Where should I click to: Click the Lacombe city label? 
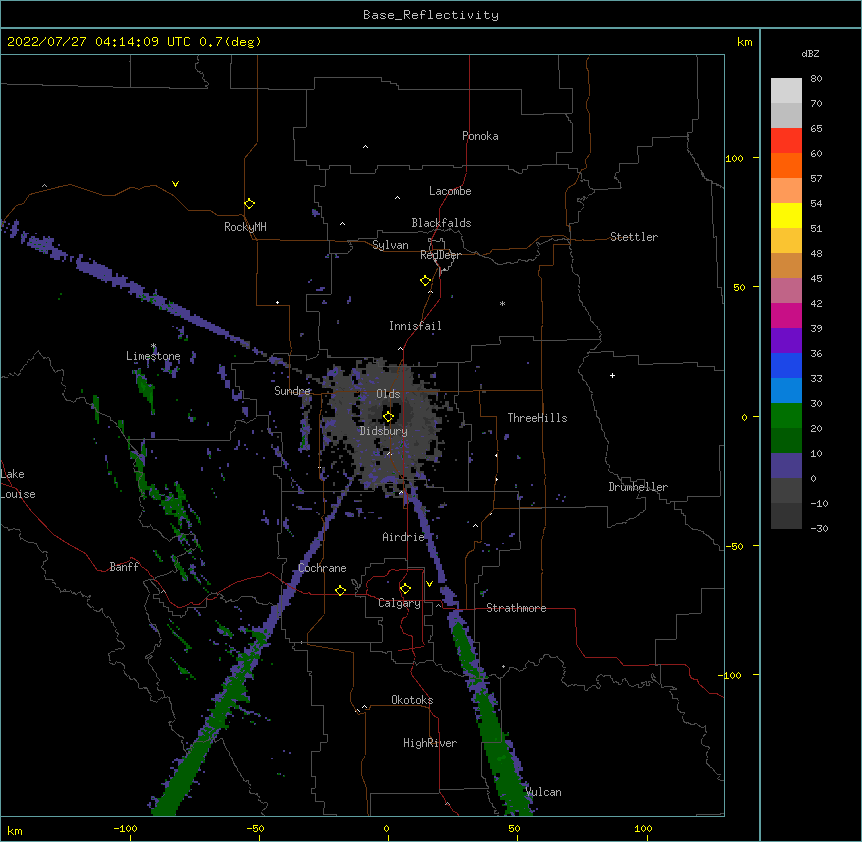[x=450, y=191]
